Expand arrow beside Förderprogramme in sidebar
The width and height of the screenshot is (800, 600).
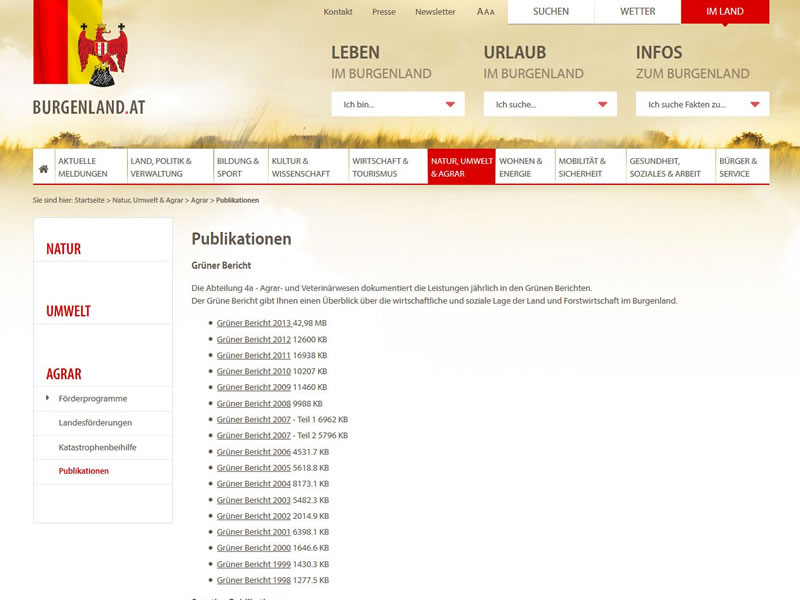click(47, 398)
